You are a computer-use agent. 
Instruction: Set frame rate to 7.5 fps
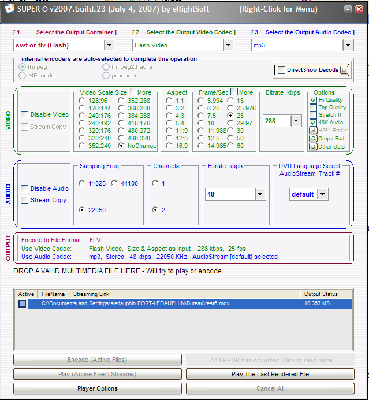point(200,115)
